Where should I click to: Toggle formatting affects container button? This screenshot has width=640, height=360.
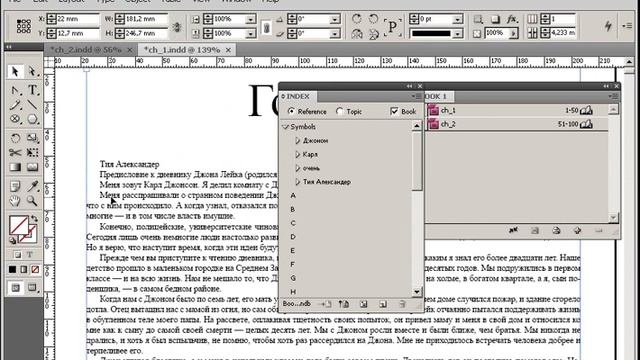pos(18,255)
